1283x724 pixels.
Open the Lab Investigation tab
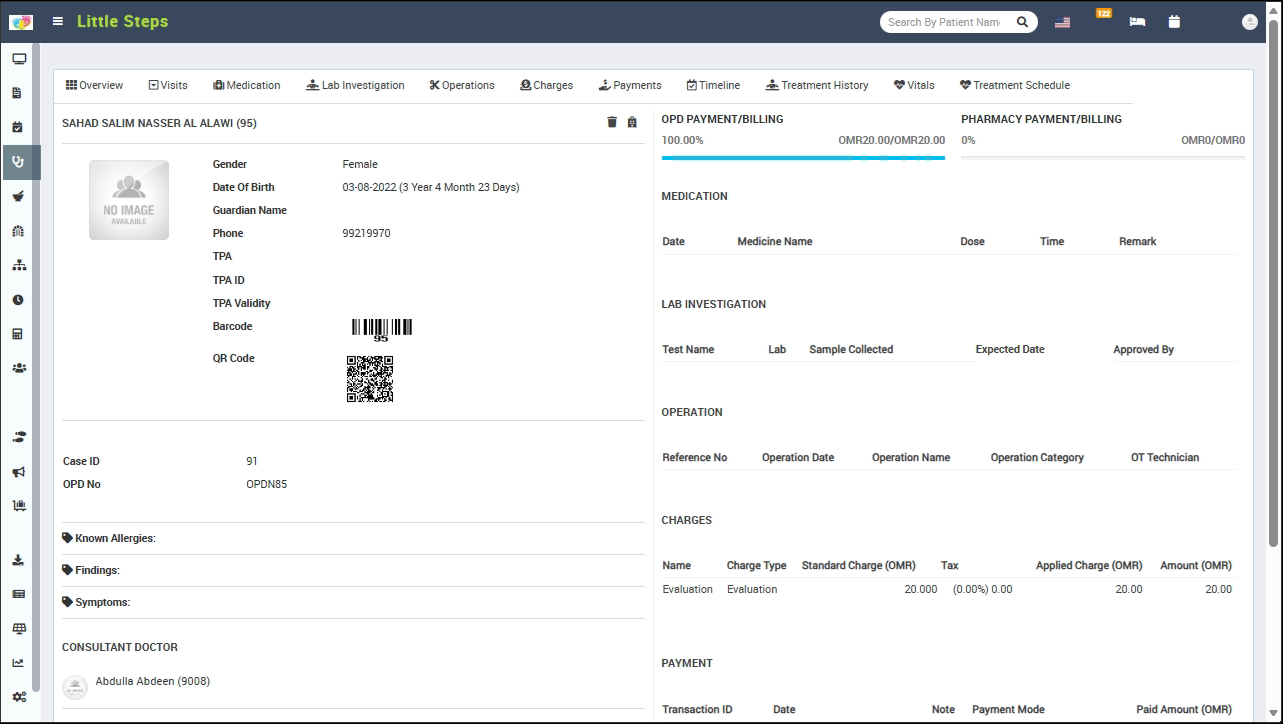pos(355,85)
